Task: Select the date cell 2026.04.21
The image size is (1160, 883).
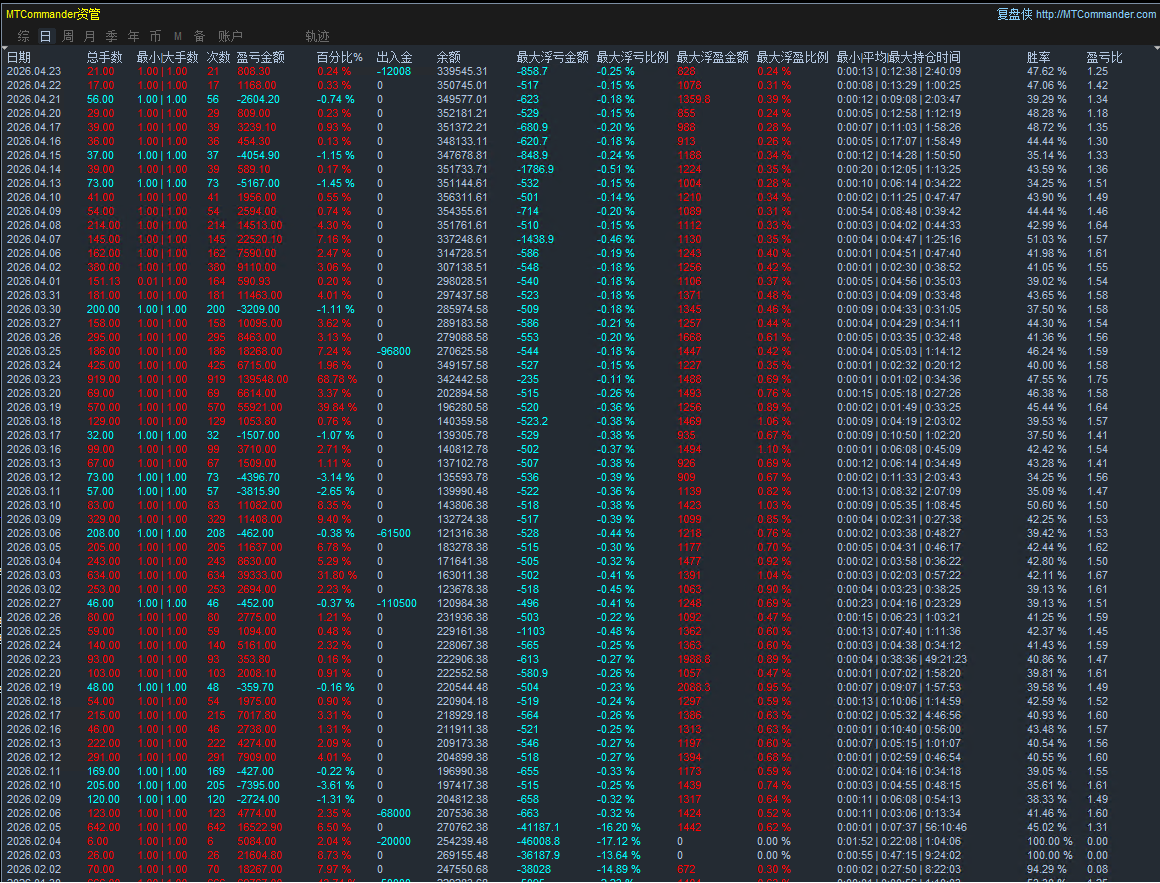Action: click(34, 100)
